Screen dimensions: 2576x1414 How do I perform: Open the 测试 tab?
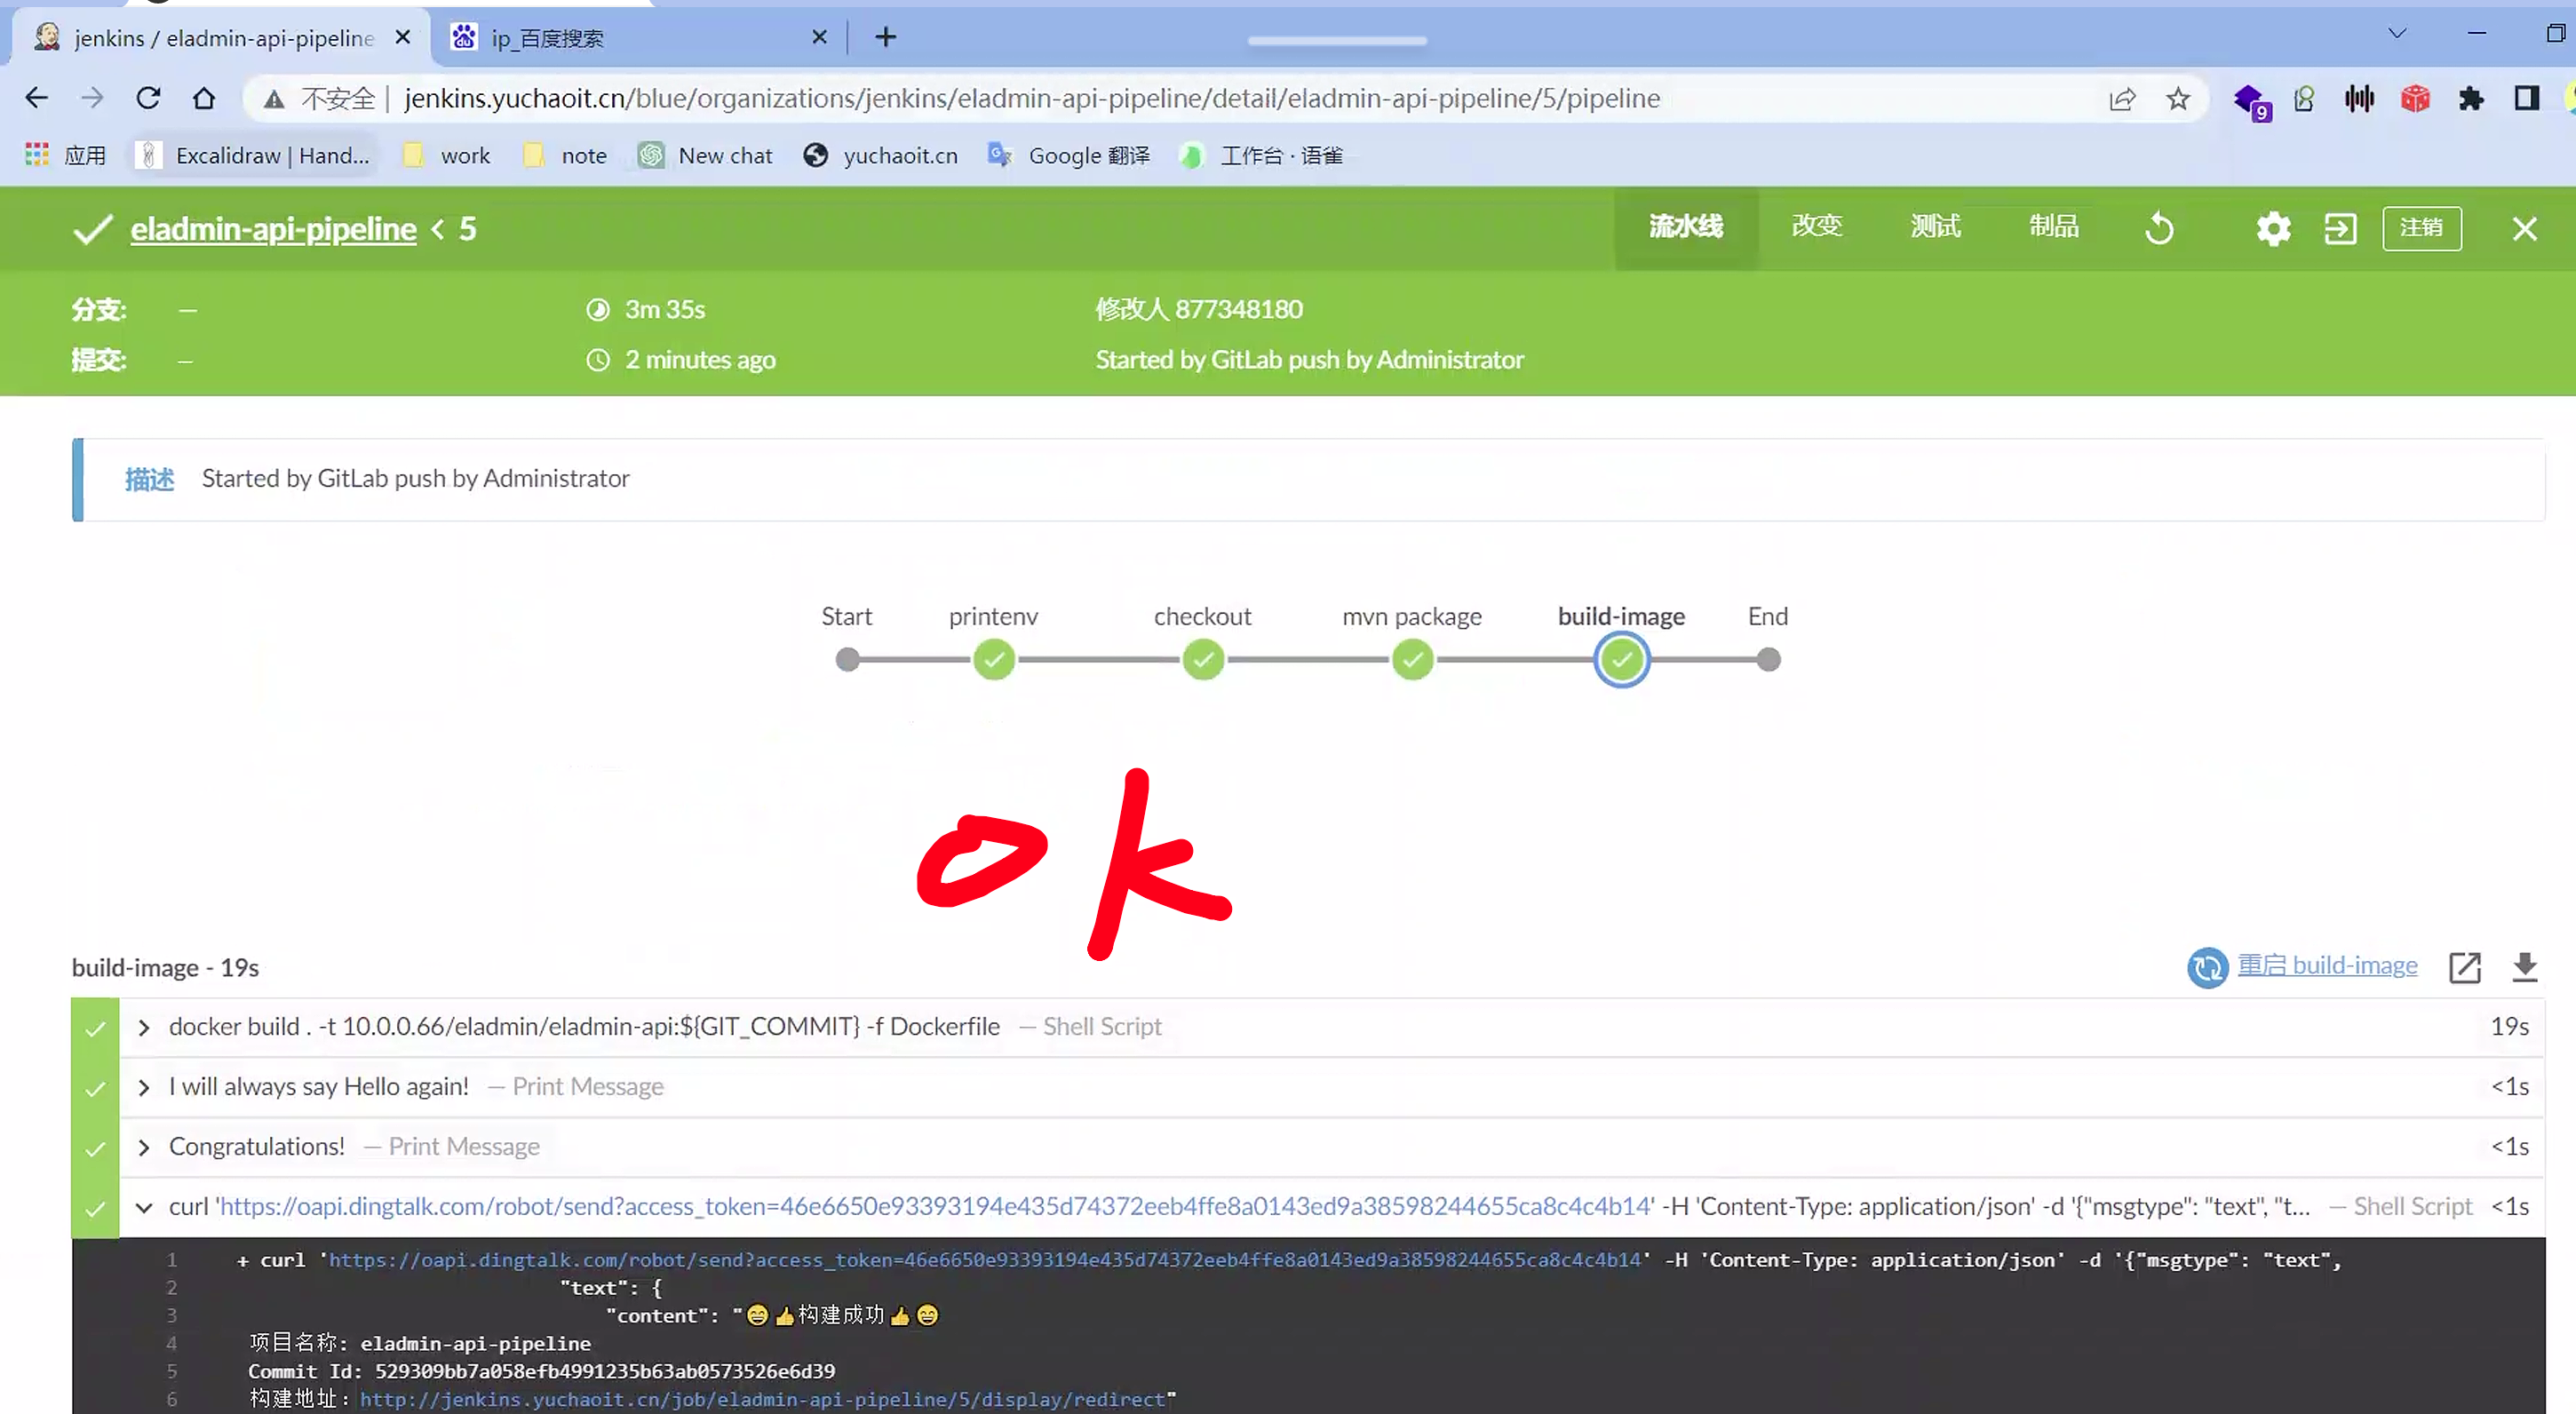(1935, 227)
